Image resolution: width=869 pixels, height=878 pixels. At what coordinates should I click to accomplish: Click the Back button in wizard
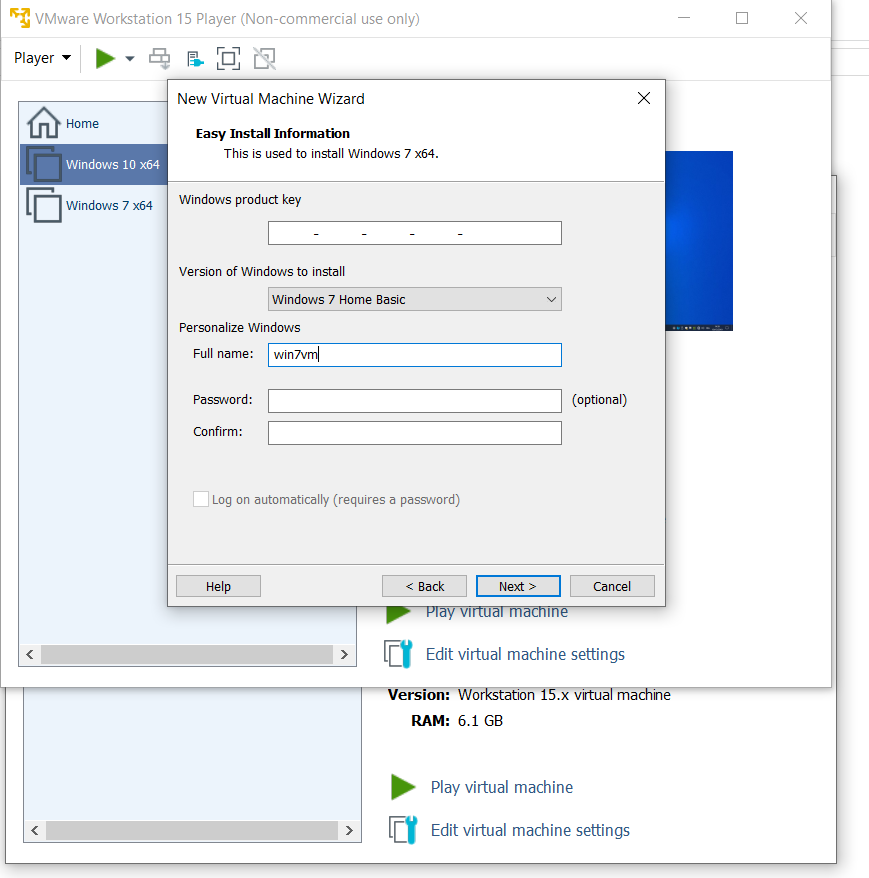point(424,586)
